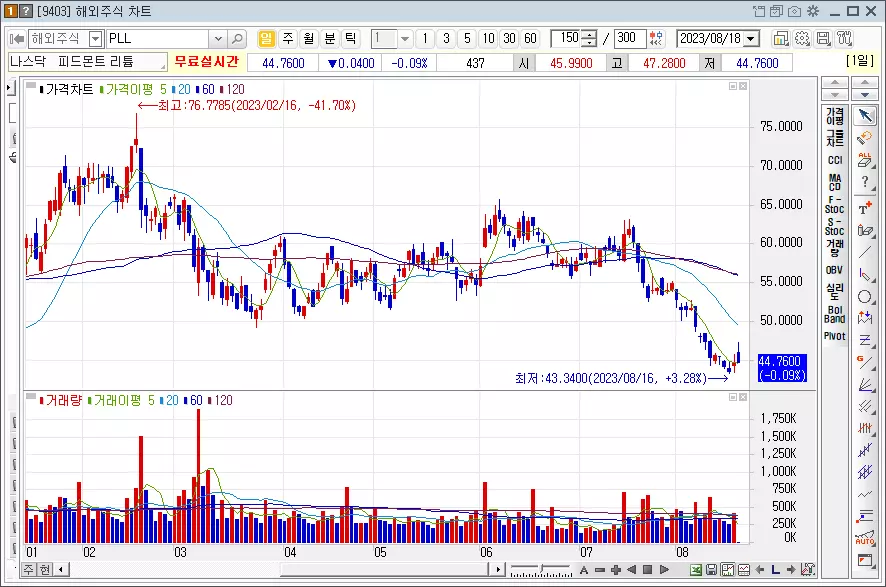
Task: Click the AUTO trendline tool icon
Action: tap(865, 538)
